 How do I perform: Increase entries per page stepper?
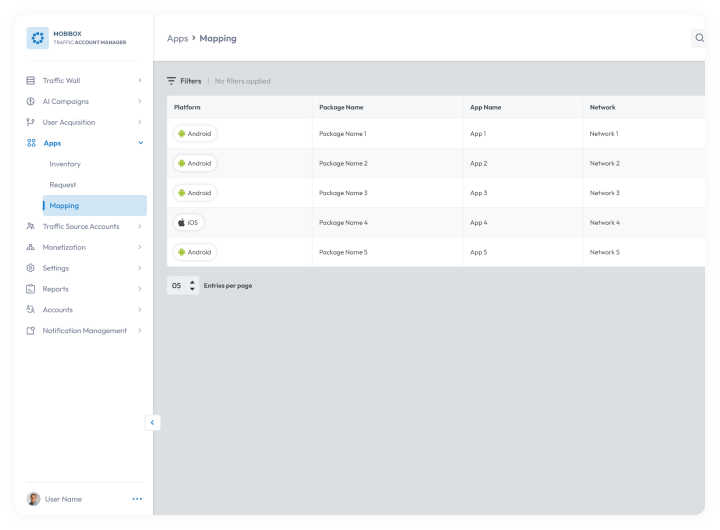pos(192,282)
